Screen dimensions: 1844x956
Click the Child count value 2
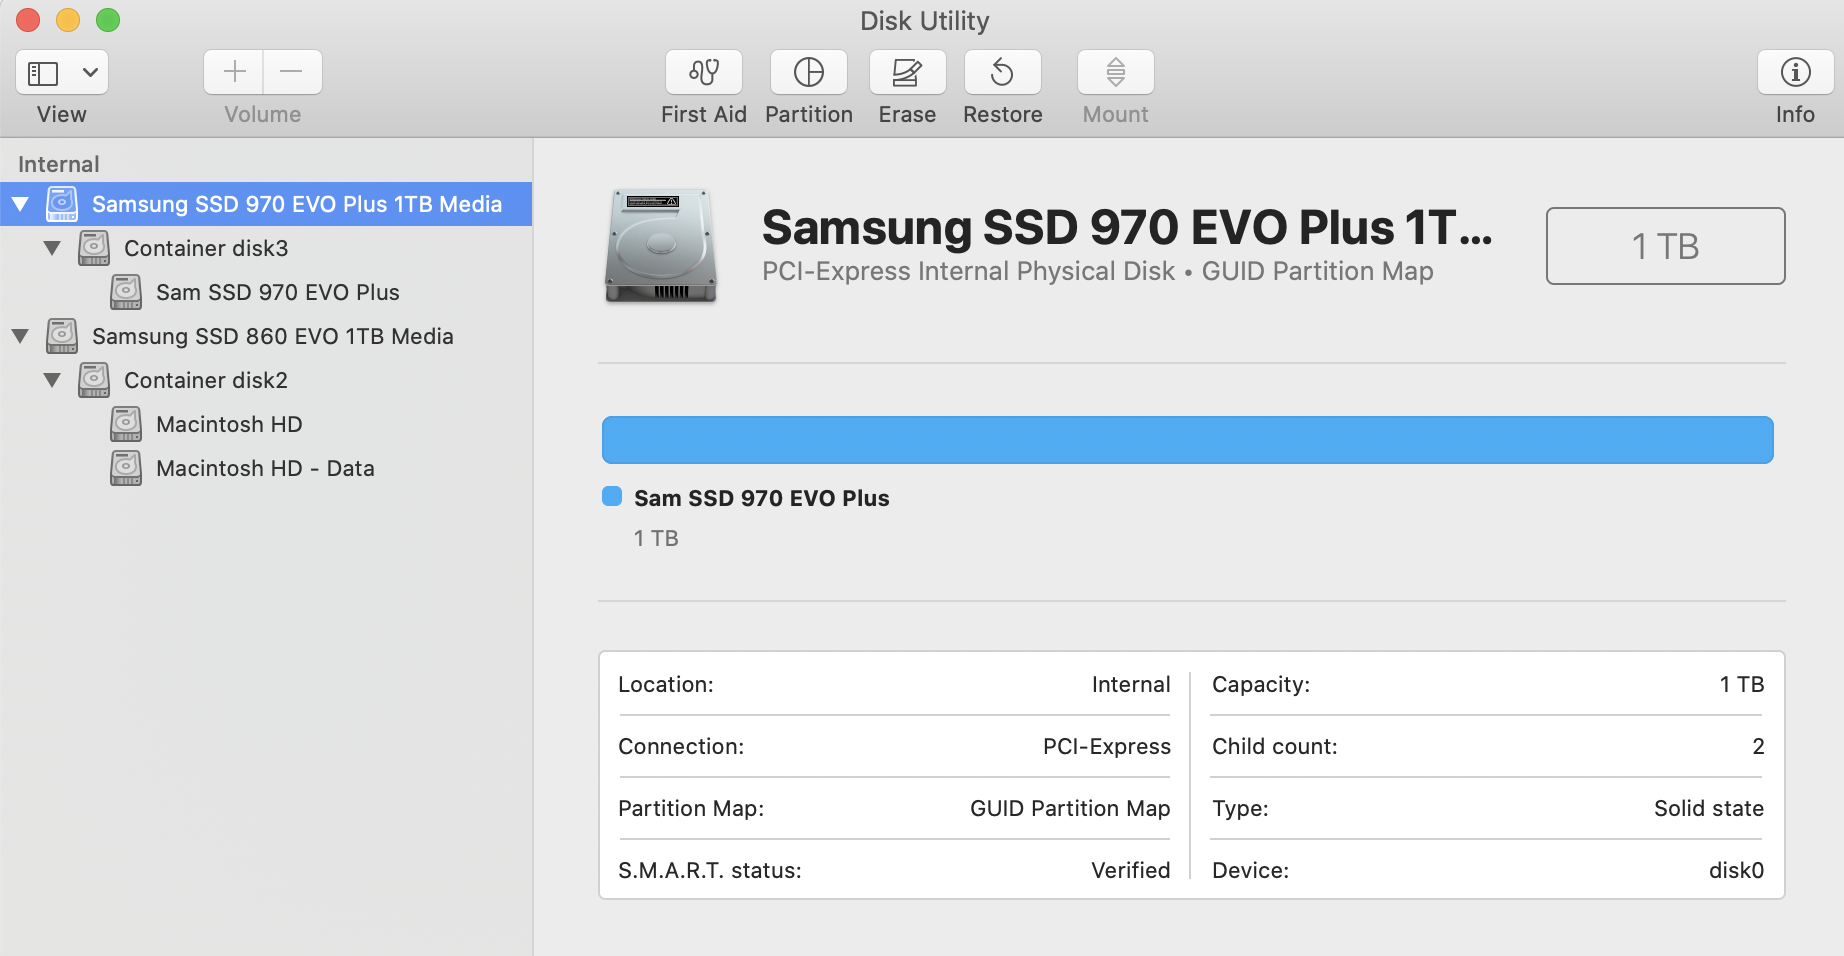1758,746
